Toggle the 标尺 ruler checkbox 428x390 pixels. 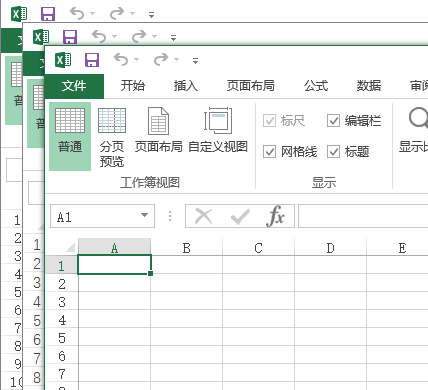(269, 121)
